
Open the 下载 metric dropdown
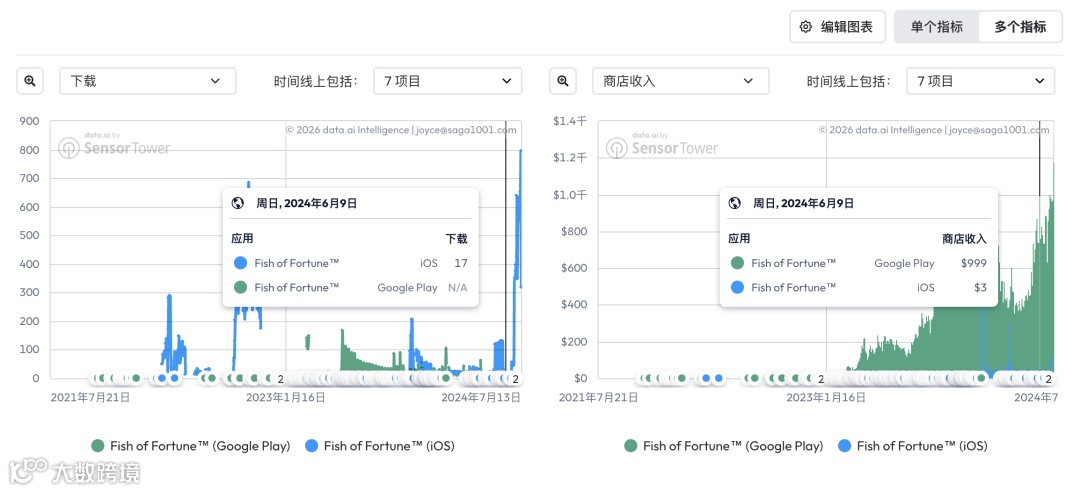click(147, 81)
